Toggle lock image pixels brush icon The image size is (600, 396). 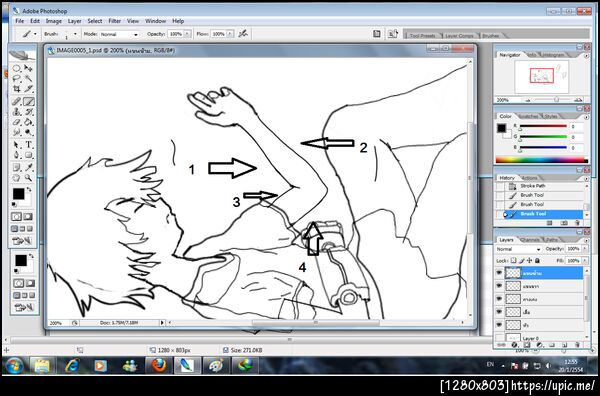(x=521, y=261)
